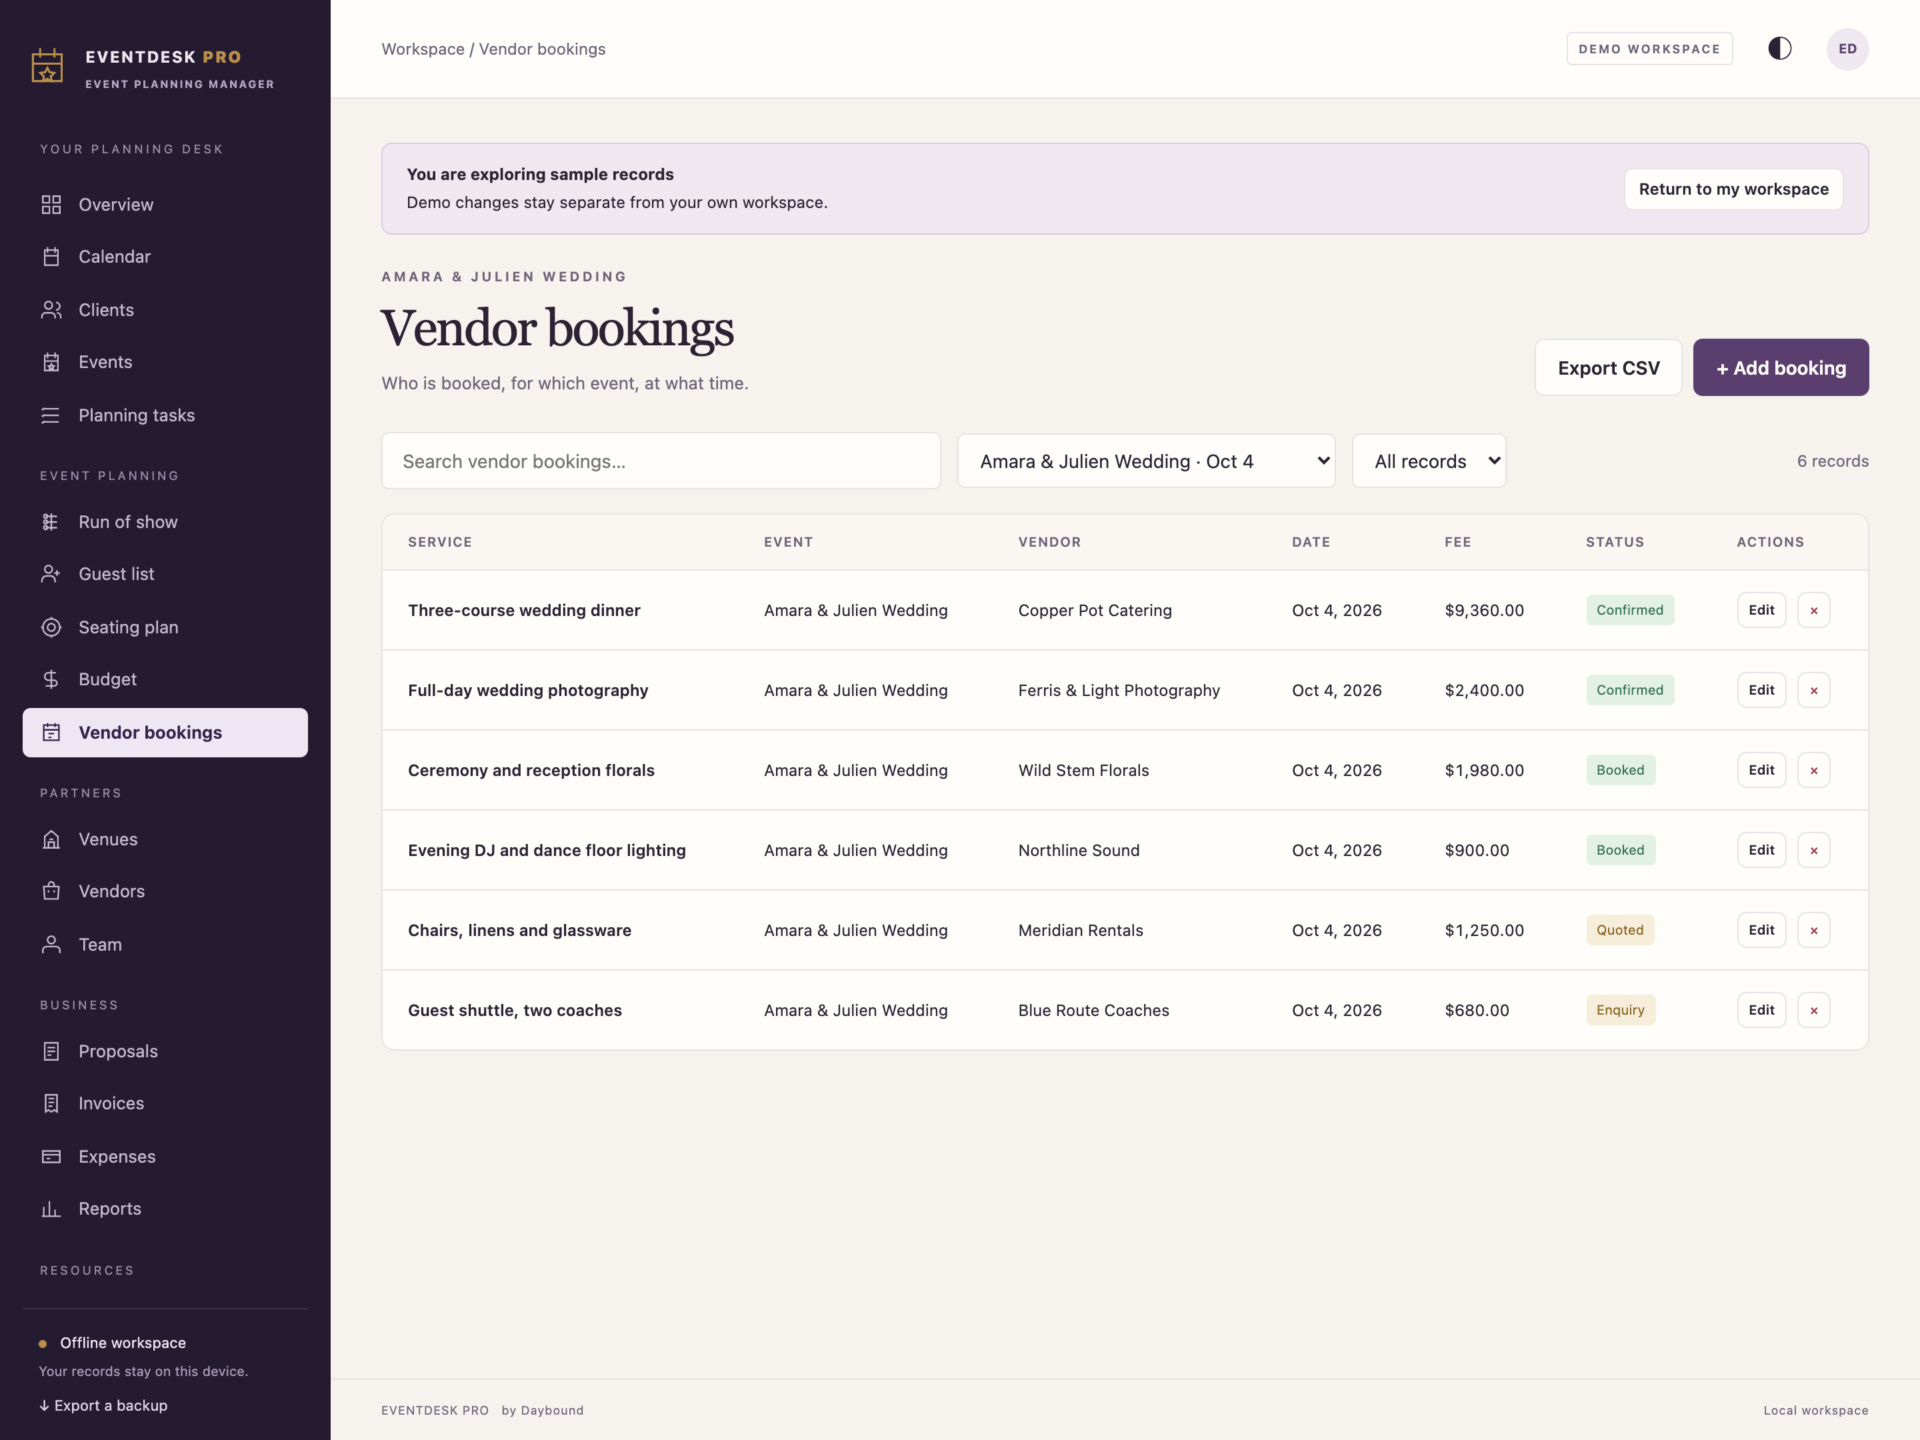The width and height of the screenshot is (1920, 1440).
Task: Click the EventDesk Pro calendar-star logo icon
Action: pos(47,67)
